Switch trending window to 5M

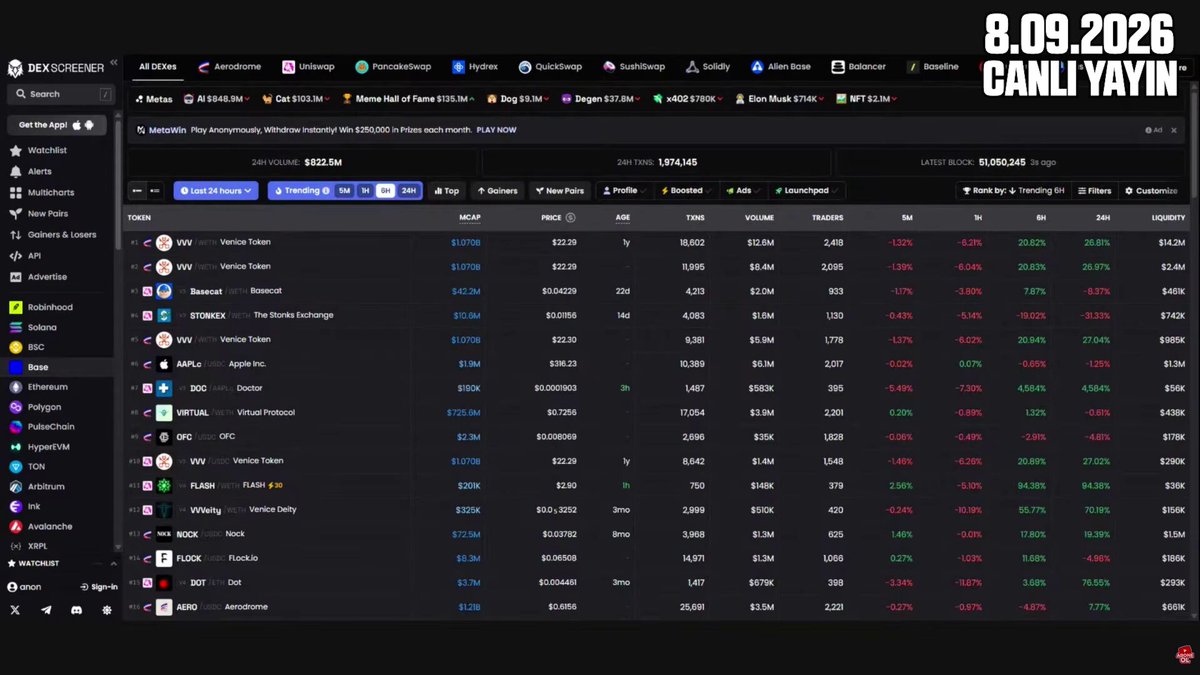click(x=344, y=191)
